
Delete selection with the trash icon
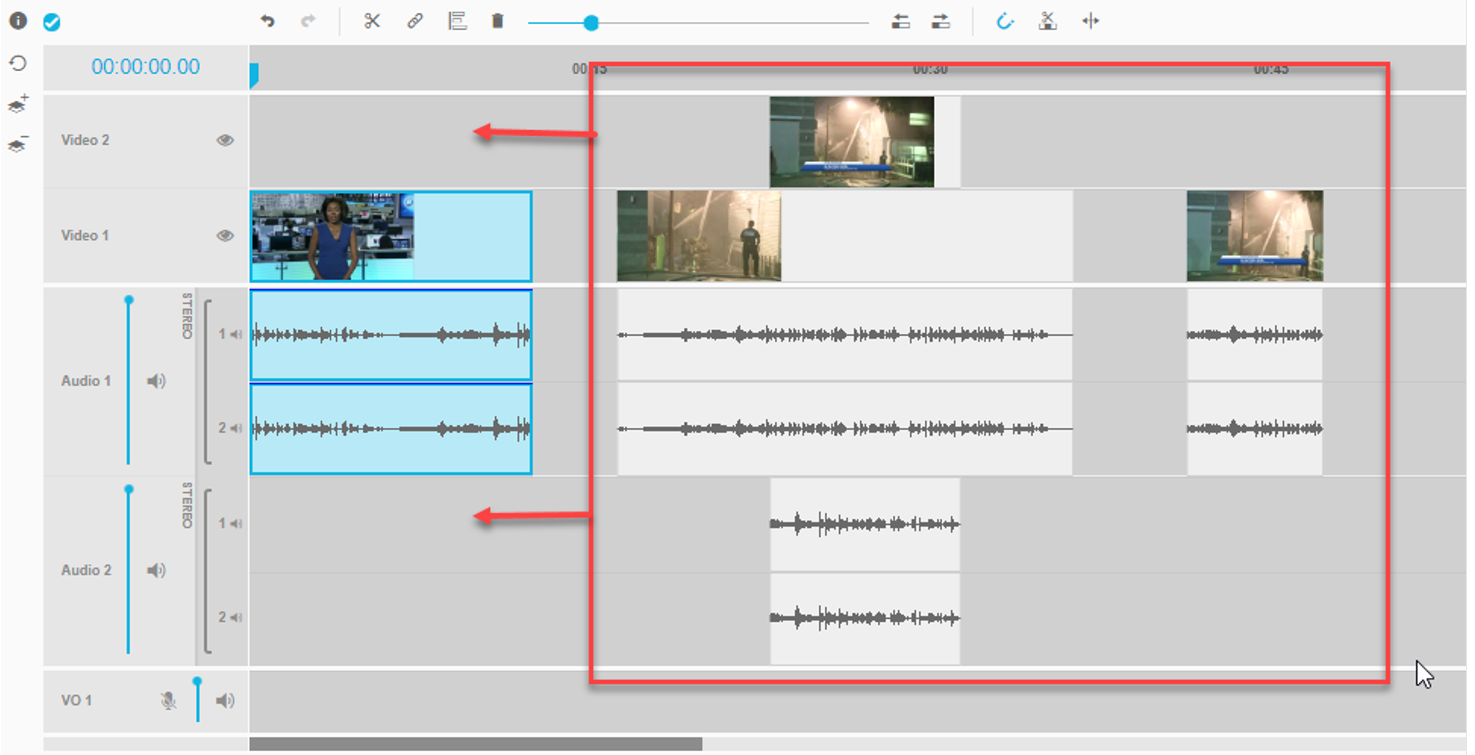[x=498, y=21]
